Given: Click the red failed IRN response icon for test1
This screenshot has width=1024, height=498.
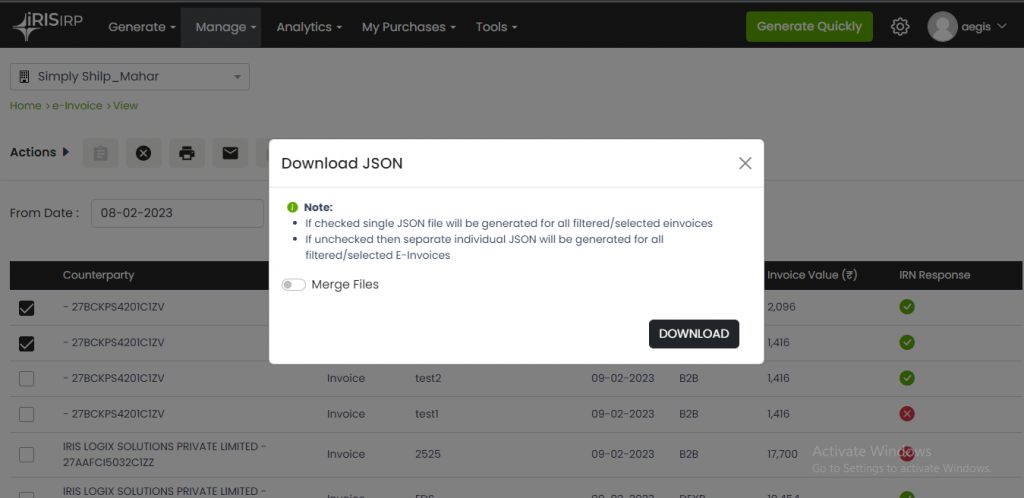Looking at the screenshot, I should (x=907, y=414).
